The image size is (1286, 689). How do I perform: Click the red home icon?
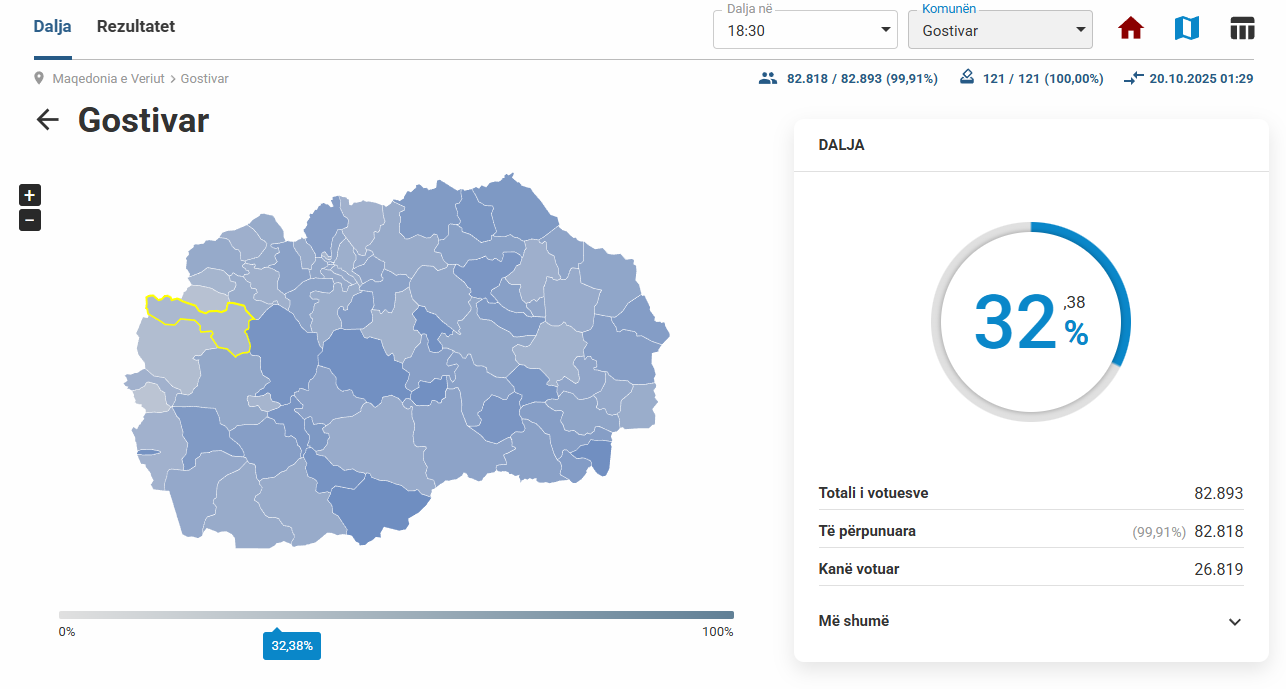[1131, 29]
